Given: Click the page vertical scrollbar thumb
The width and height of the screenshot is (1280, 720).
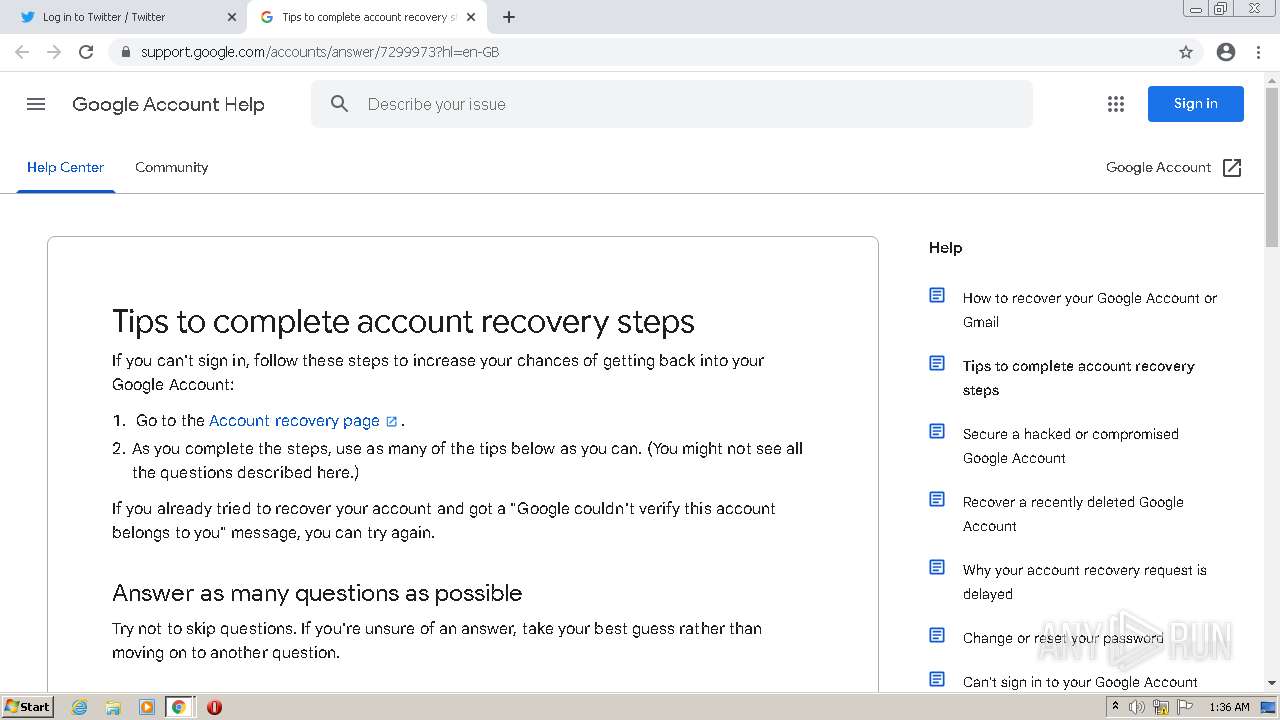Looking at the screenshot, I should pyautogui.click(x=1272, y=165).
